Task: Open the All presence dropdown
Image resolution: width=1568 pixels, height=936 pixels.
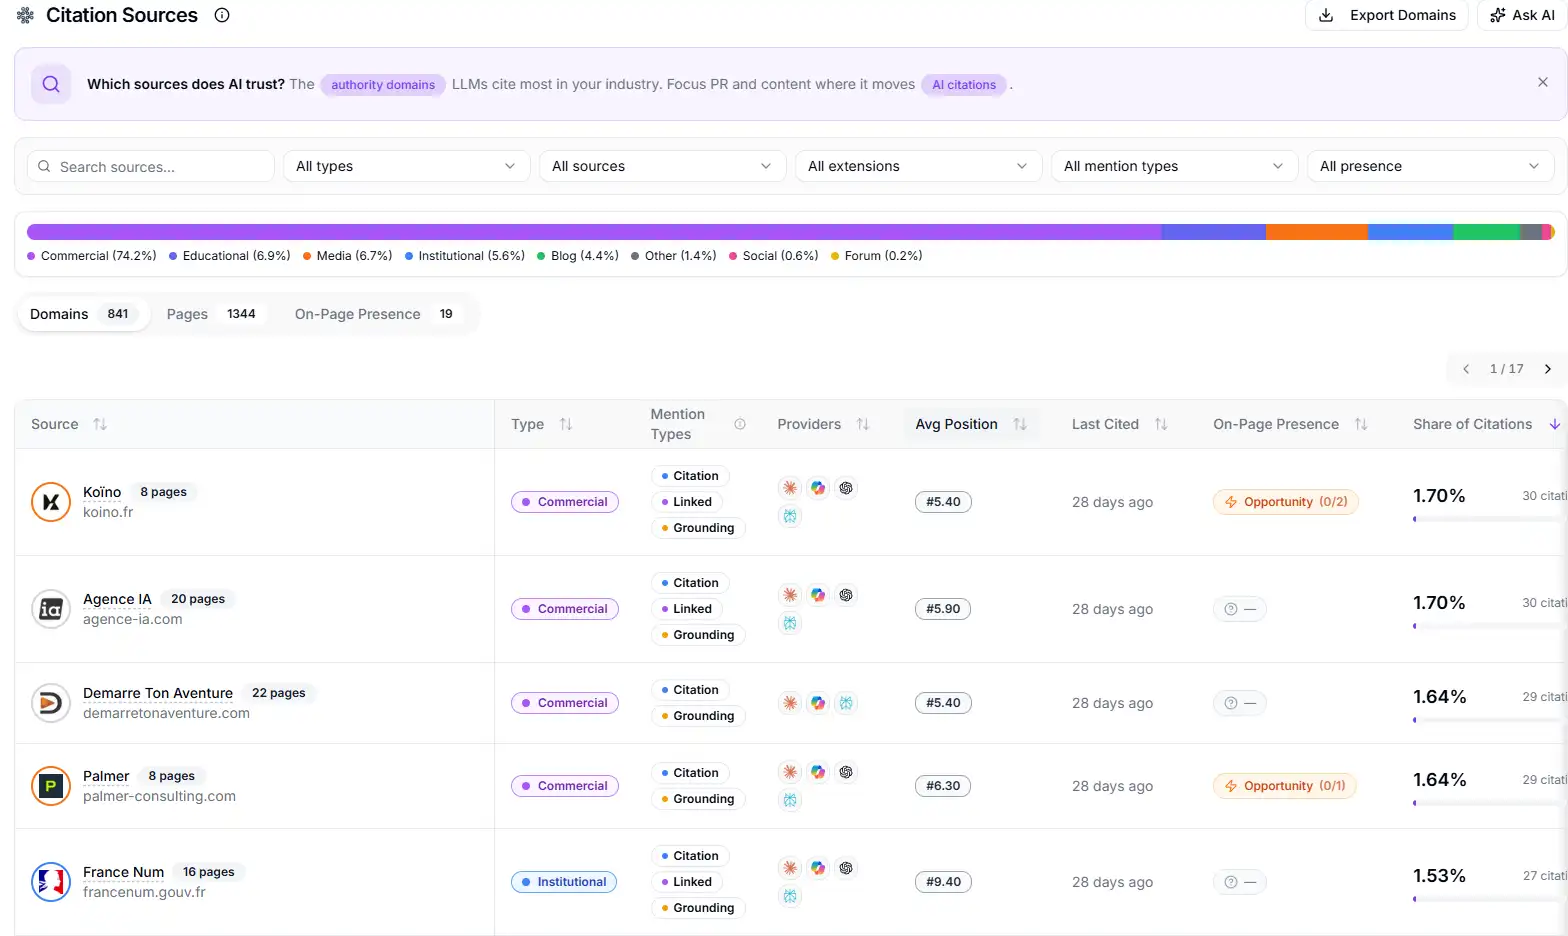Action: [x=1430, y=166]
